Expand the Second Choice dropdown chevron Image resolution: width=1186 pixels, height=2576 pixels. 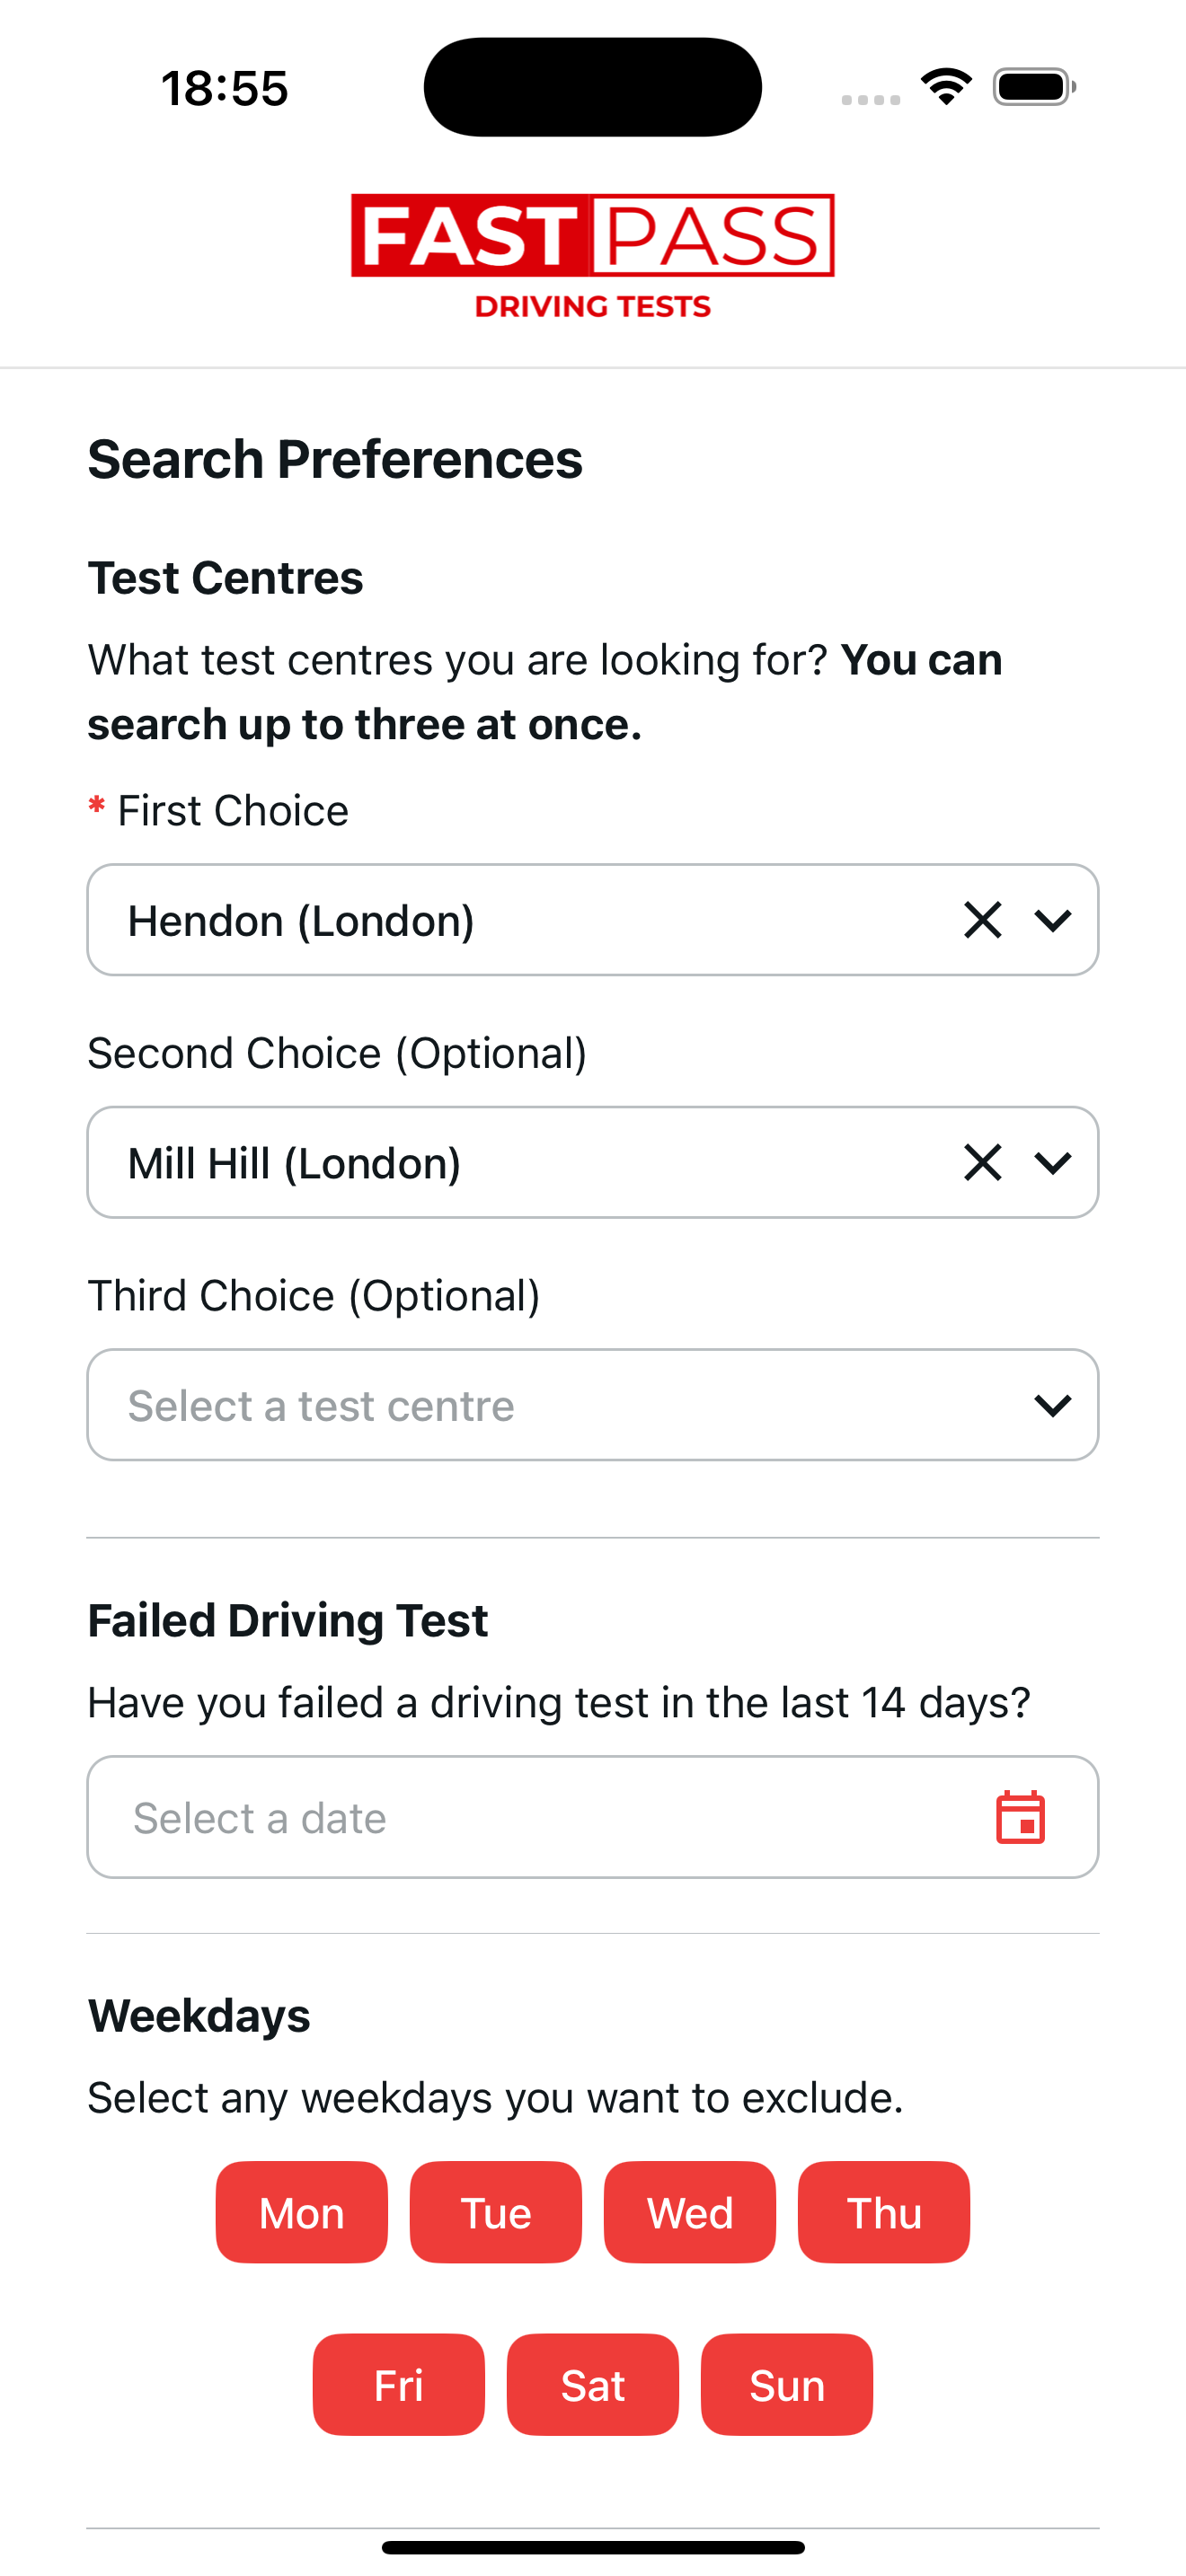pos(1053,1162)
